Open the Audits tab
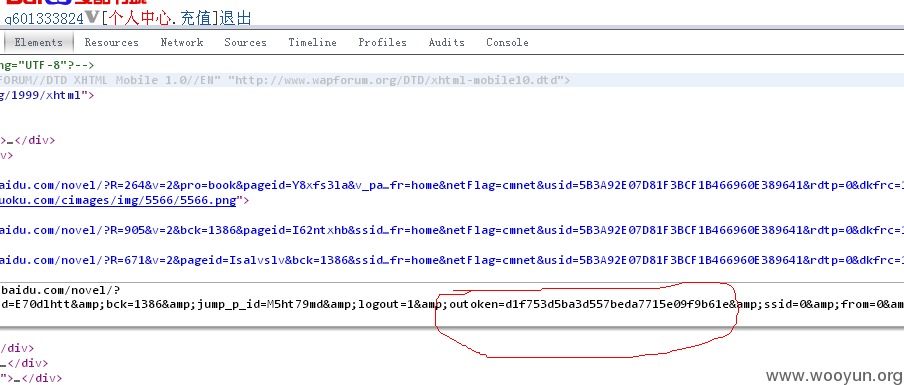904x385 pixels. pyautogui.click(x=446, y=43)
